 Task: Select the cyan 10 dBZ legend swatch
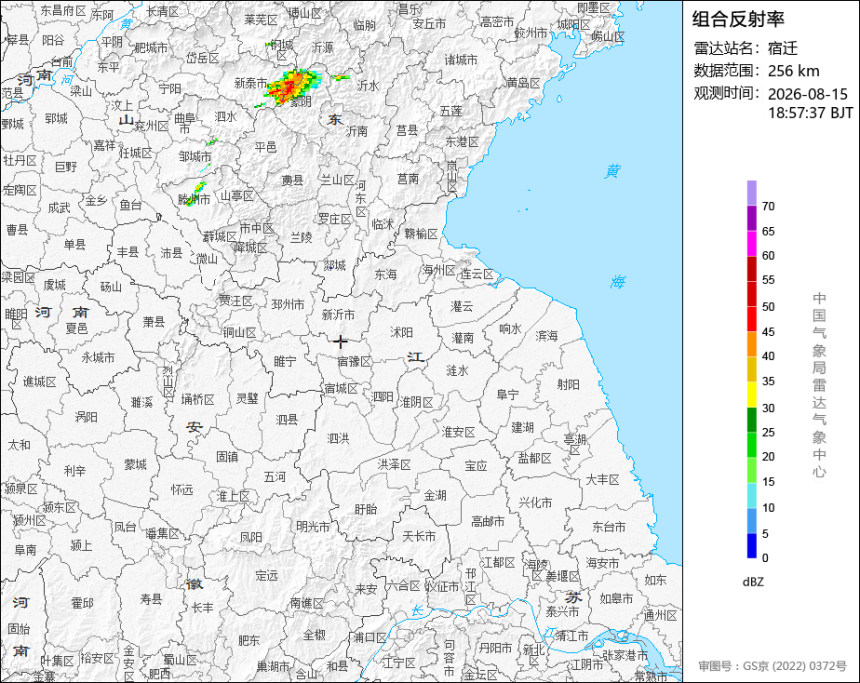tap(751, 495)
